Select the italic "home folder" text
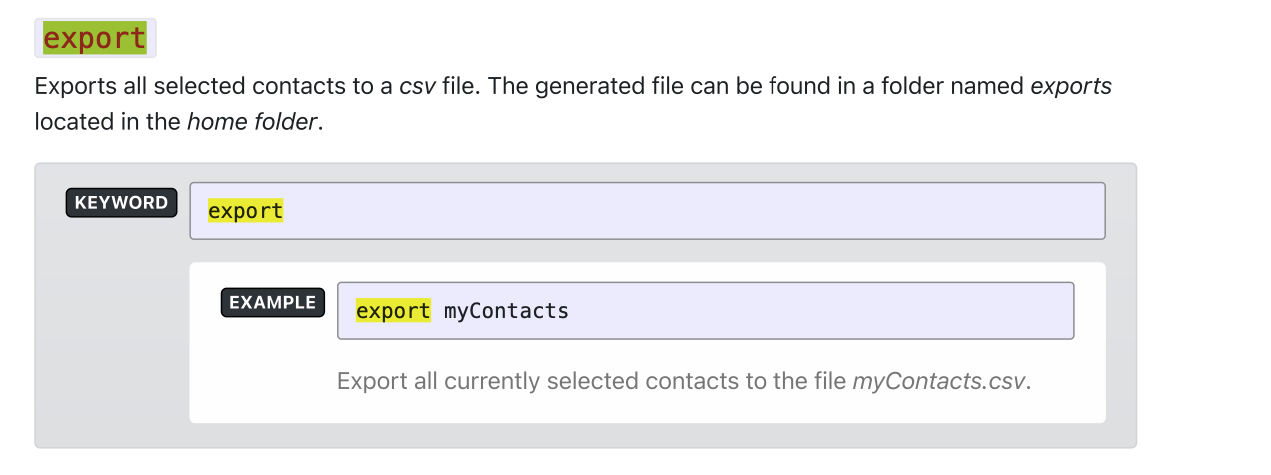Viewport: 1271px width, 475px height. [252, 122]
